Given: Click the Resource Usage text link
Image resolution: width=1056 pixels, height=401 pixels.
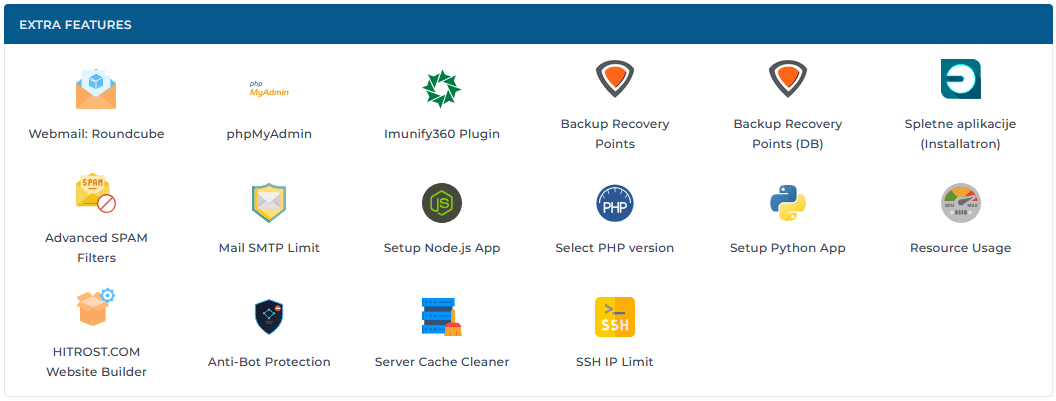Looking at the screenshot, I should tap(960, 248).
